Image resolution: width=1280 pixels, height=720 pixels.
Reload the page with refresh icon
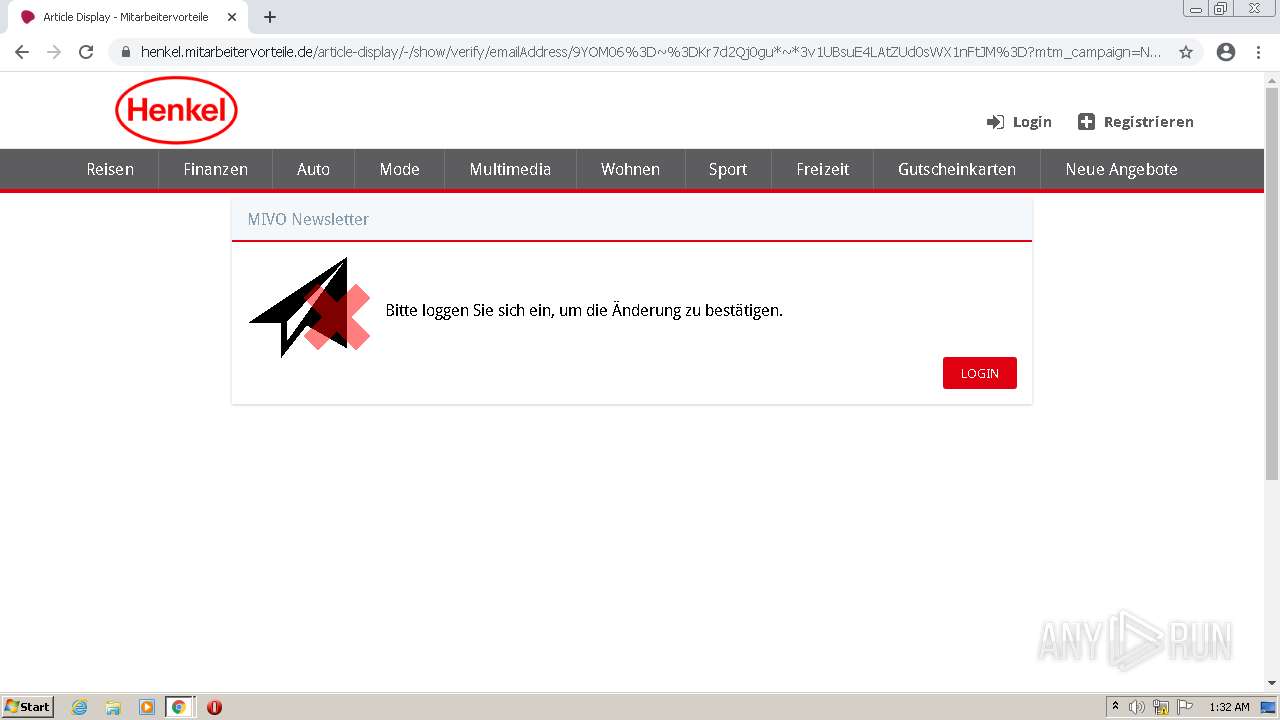pos(86,52)
